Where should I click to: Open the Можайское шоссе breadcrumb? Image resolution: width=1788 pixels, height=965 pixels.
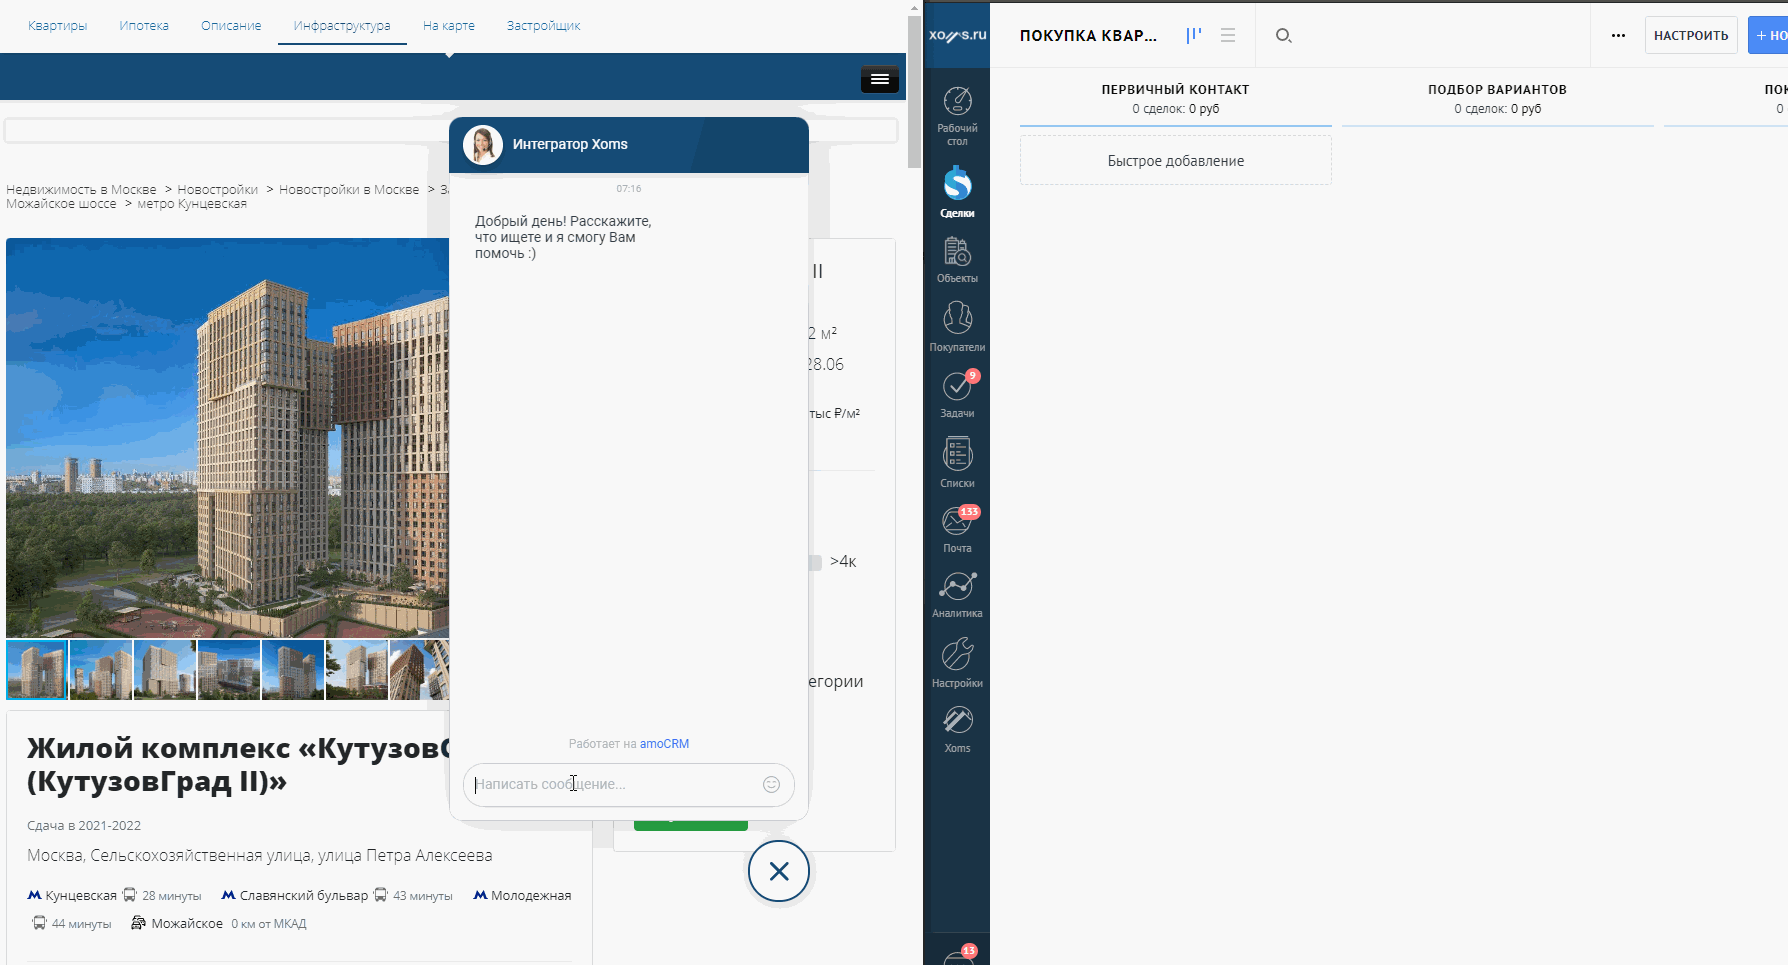61,204
